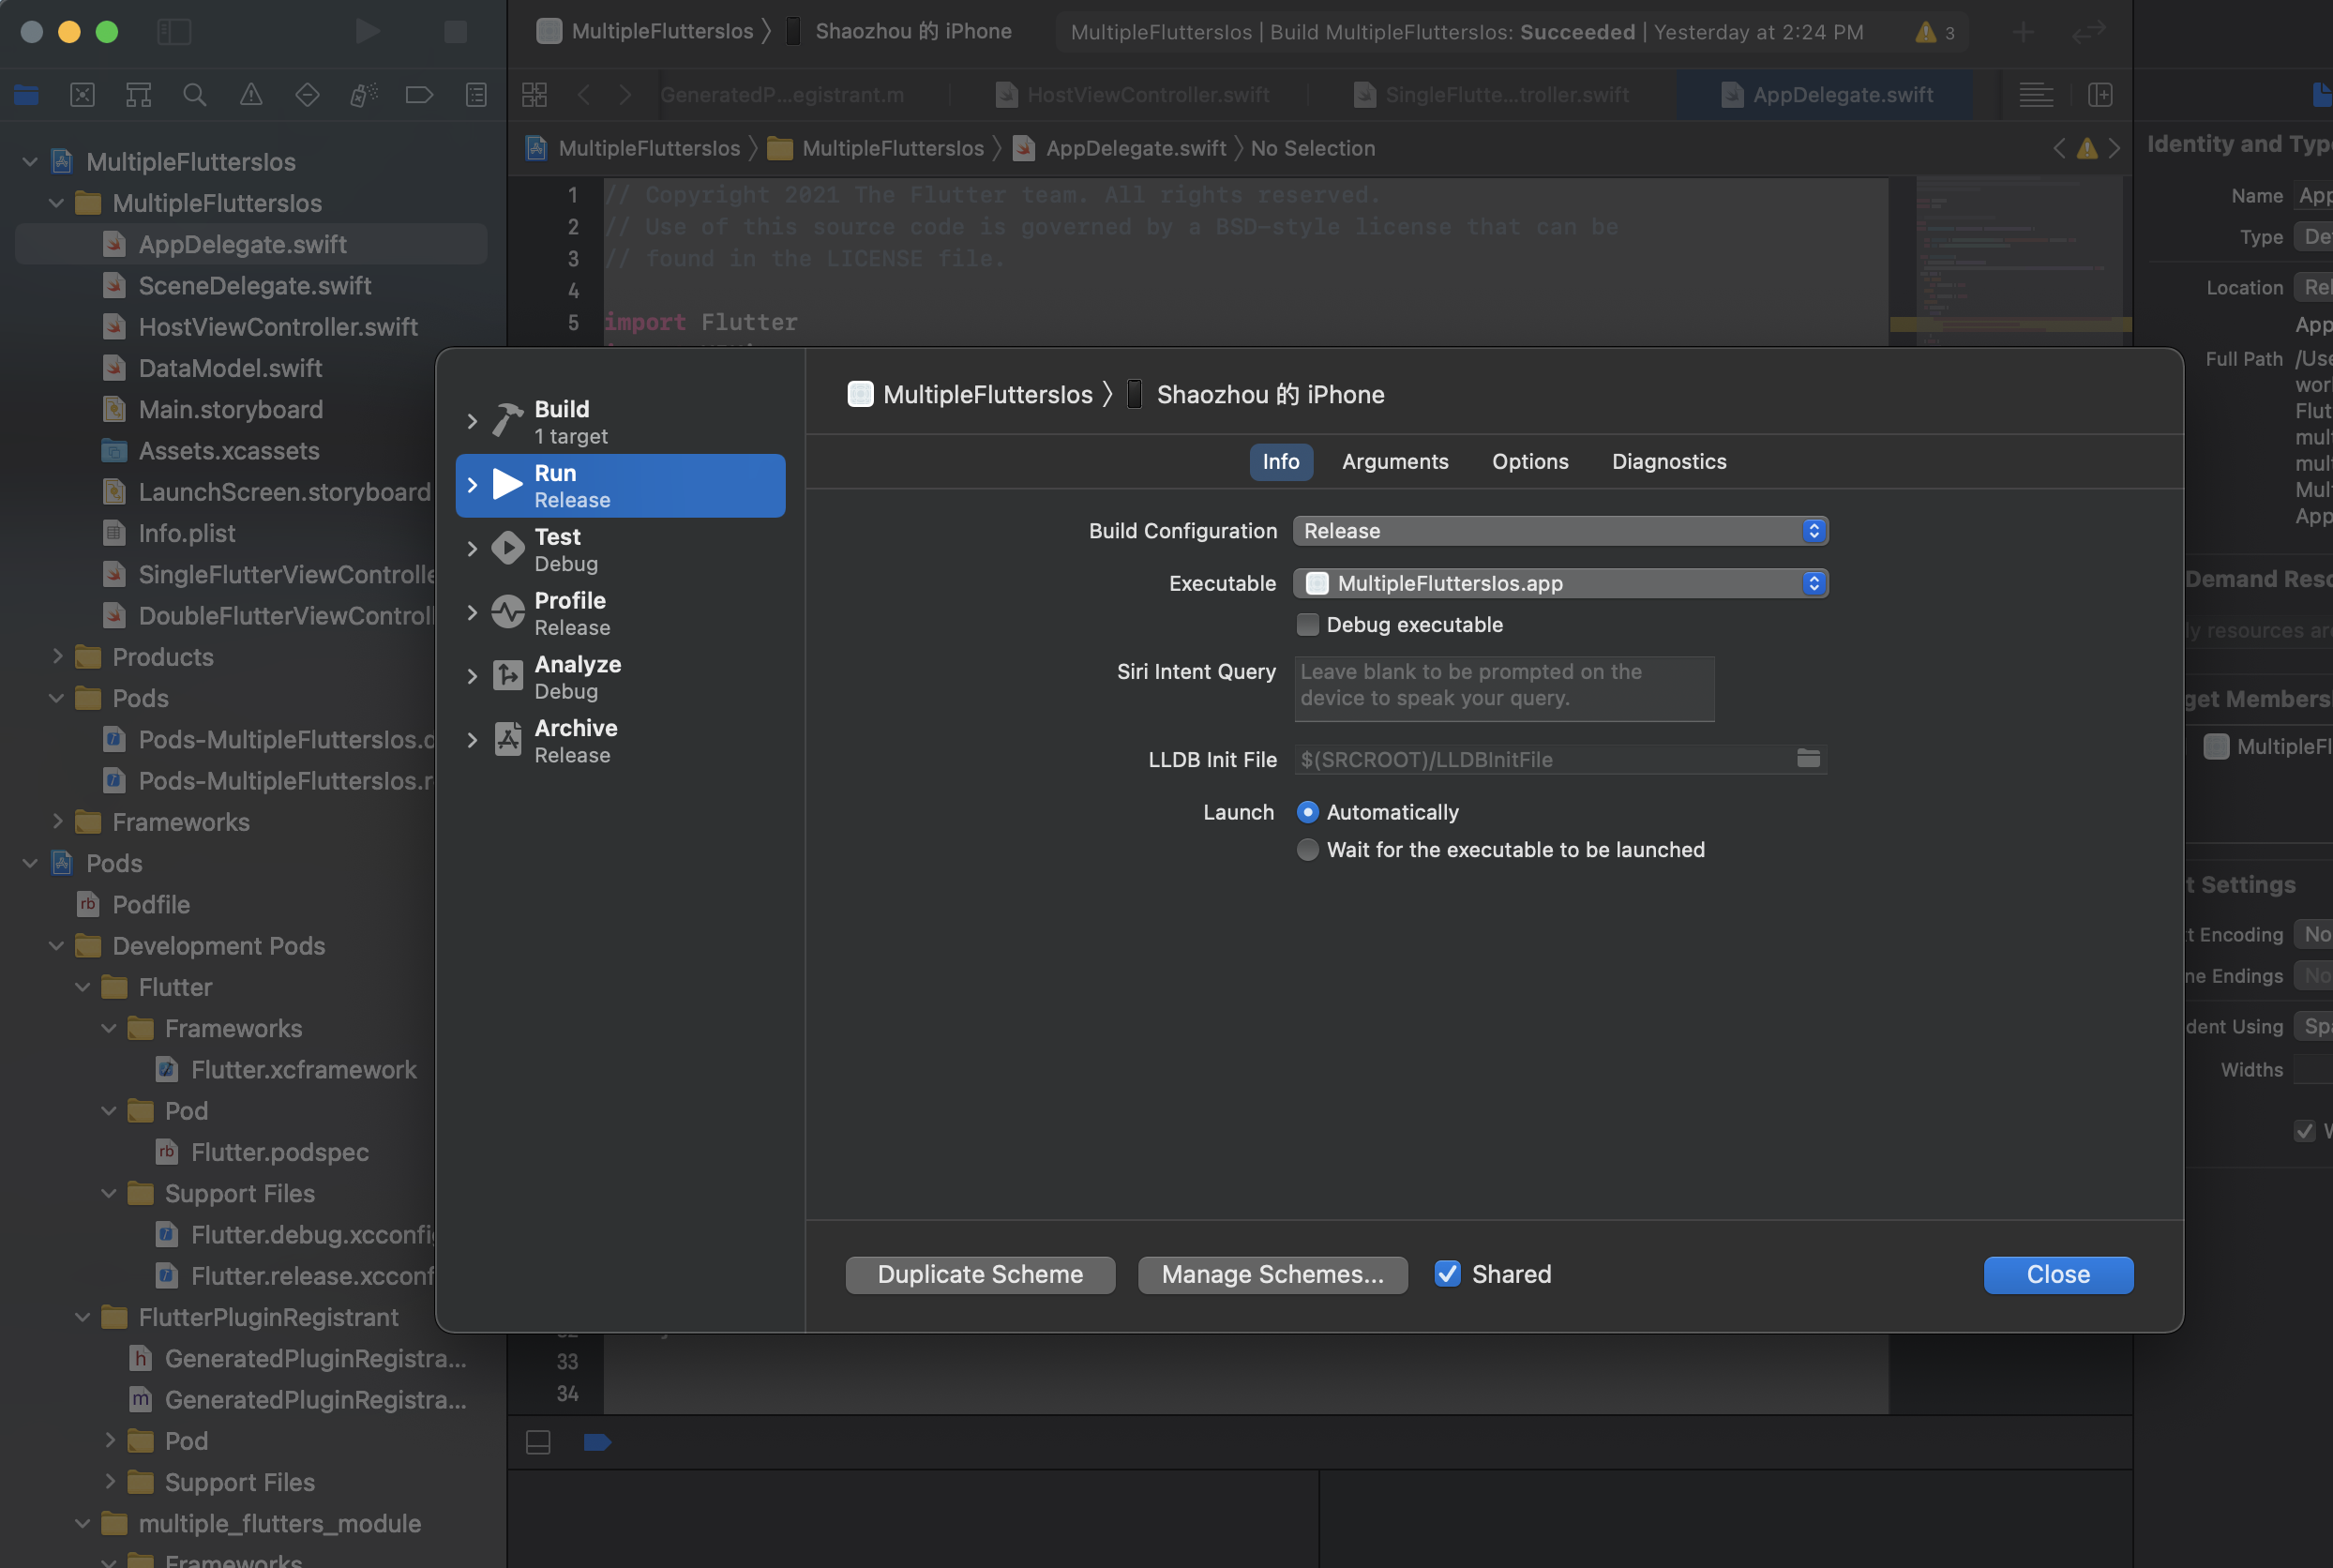Open the Build Configuration dropdown
Image resolution: width=2333 pixels, height=1568 pixels.
(x=1560, y=531)
